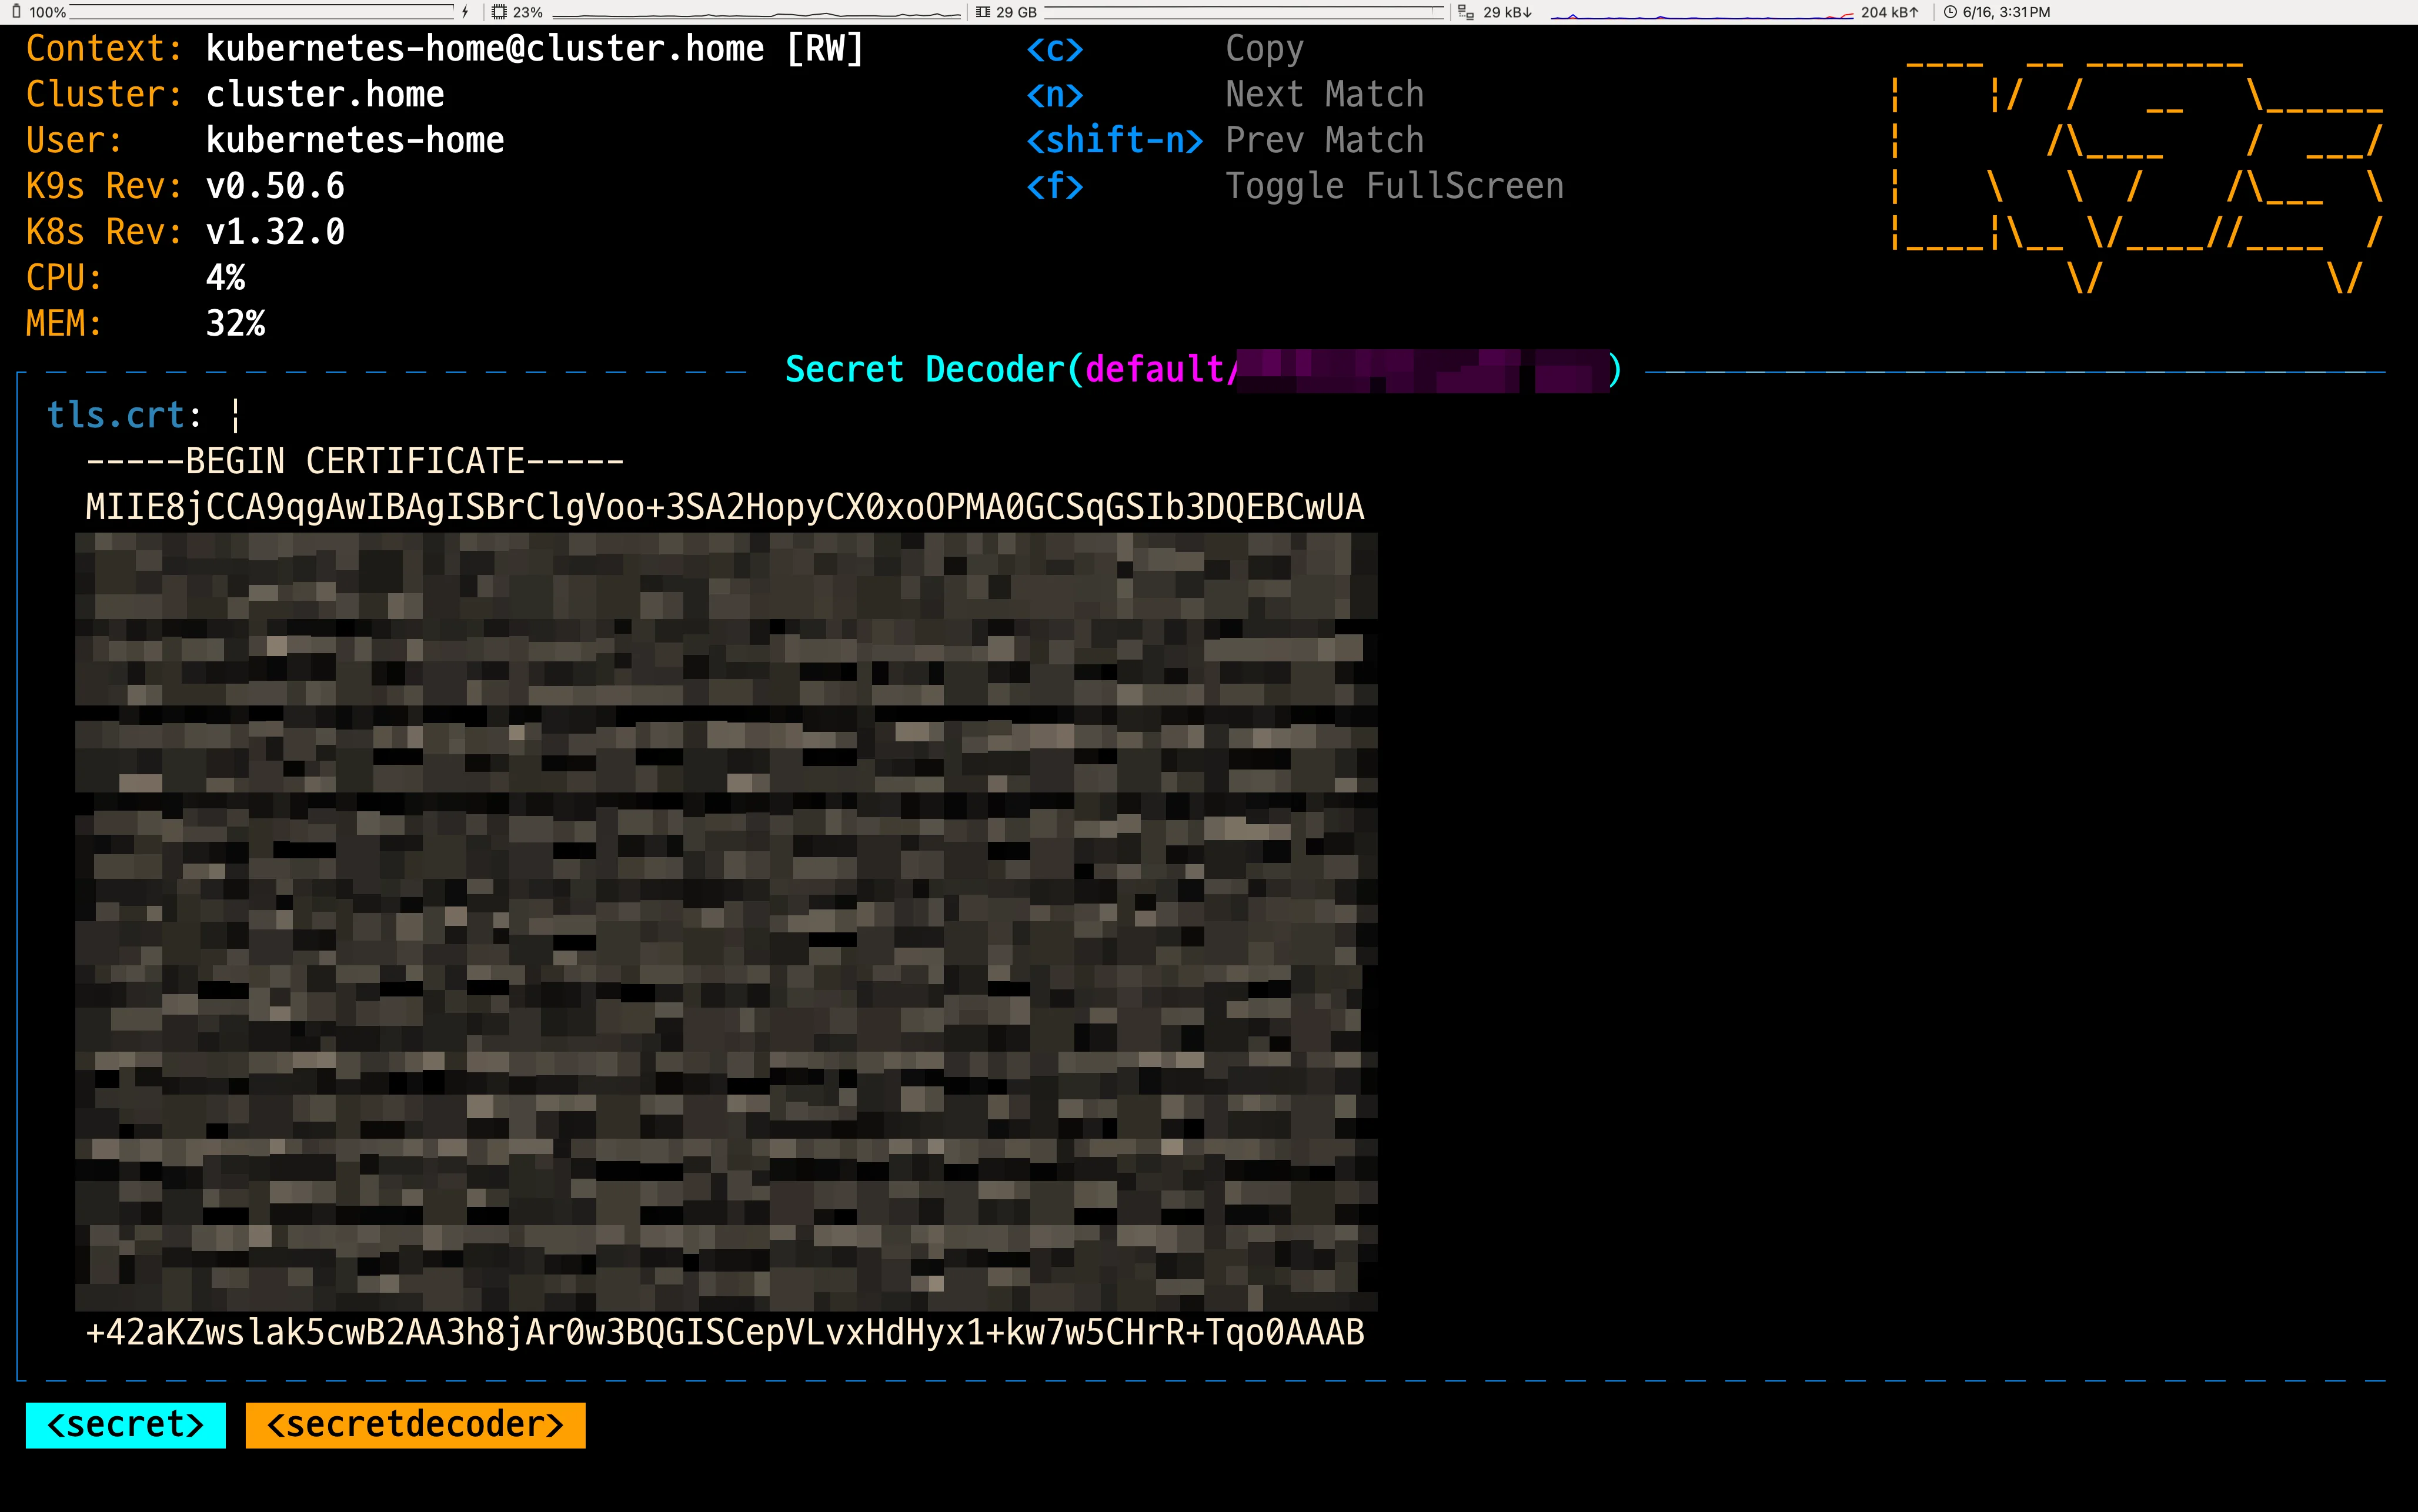Click the memory icon beside 29 GB
The image size is (2418, 1512).
pos(983,12)
